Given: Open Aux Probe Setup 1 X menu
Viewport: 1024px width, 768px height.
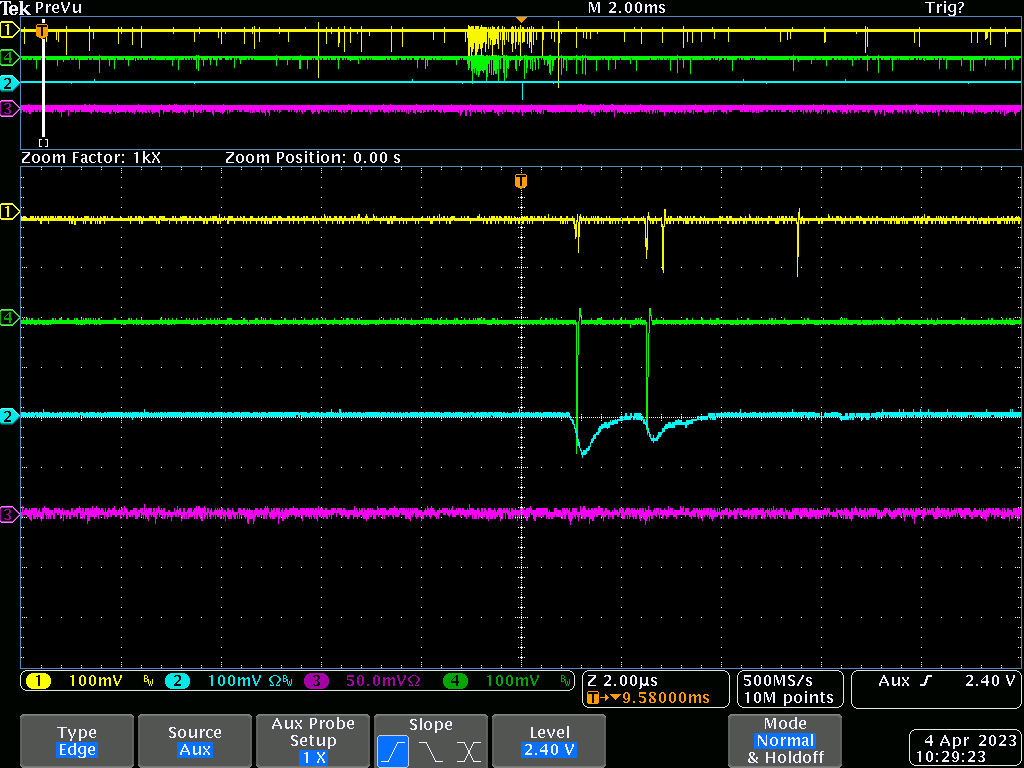Looking at the screenshot, I should point(313,741).
